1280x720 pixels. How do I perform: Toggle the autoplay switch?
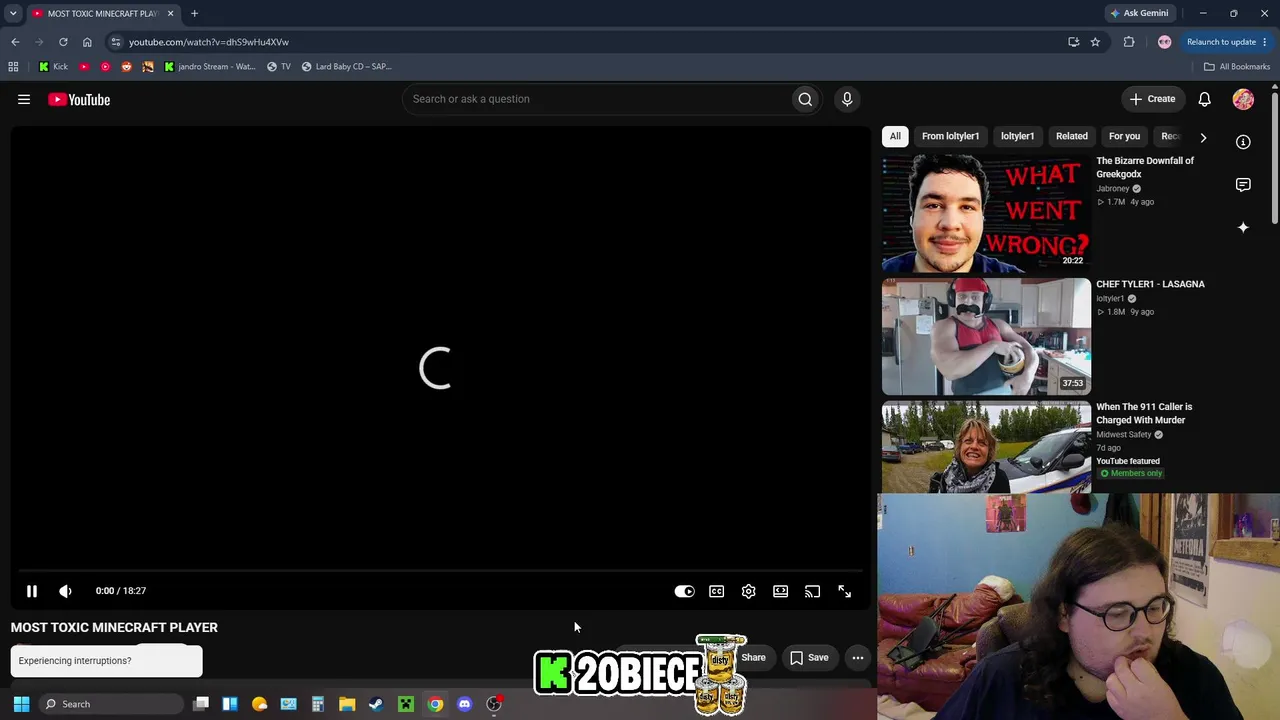(x=684, y=591)
